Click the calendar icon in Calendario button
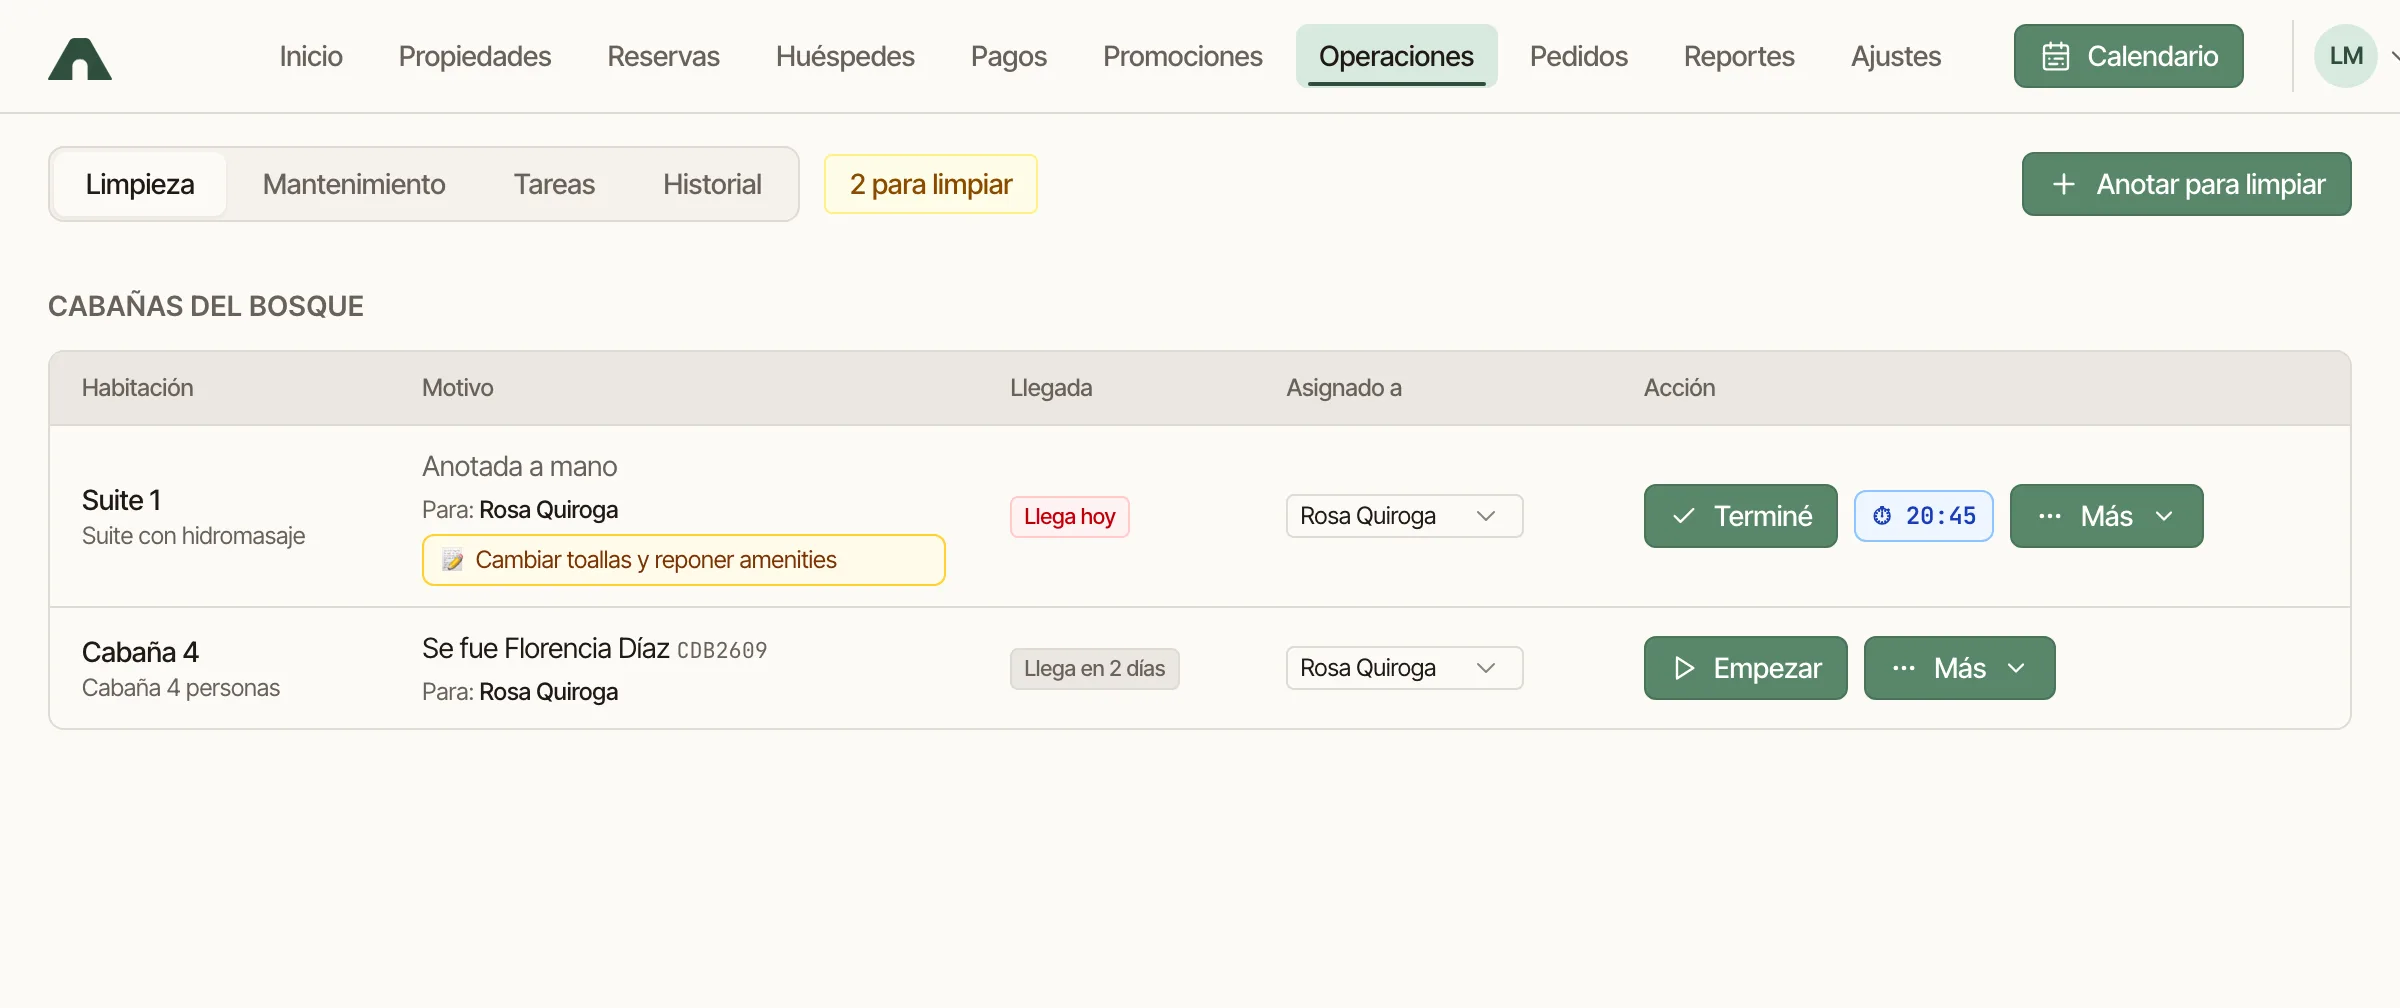Image resolution: width=2400 pixels, height=1008 pixels. (x=2056, y=56)
